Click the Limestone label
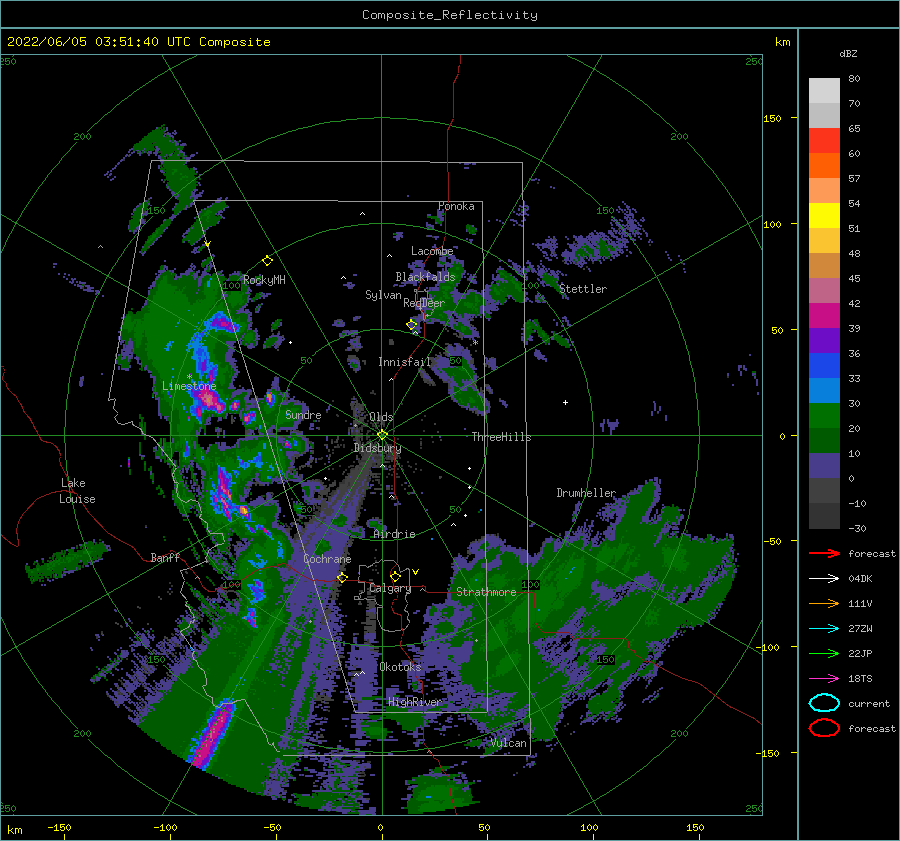This screenshot has width=900, height=841. [189, 386]
